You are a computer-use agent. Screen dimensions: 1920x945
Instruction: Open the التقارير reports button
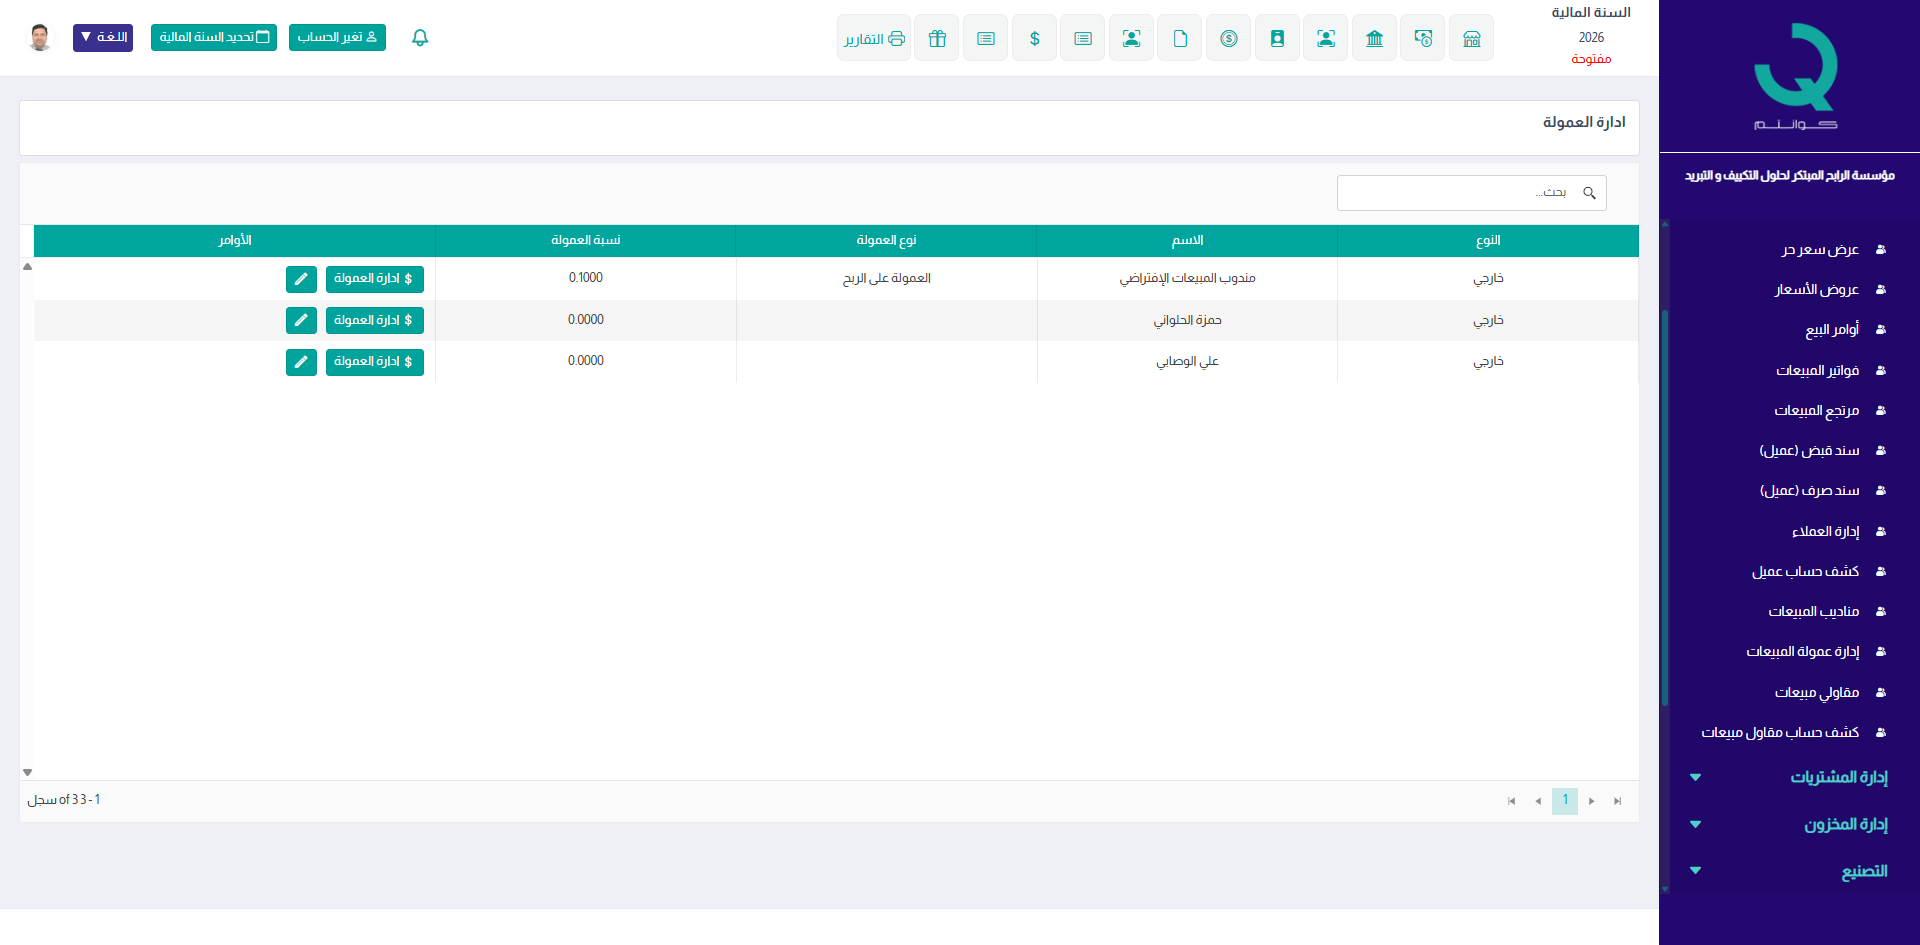(873, 38)
